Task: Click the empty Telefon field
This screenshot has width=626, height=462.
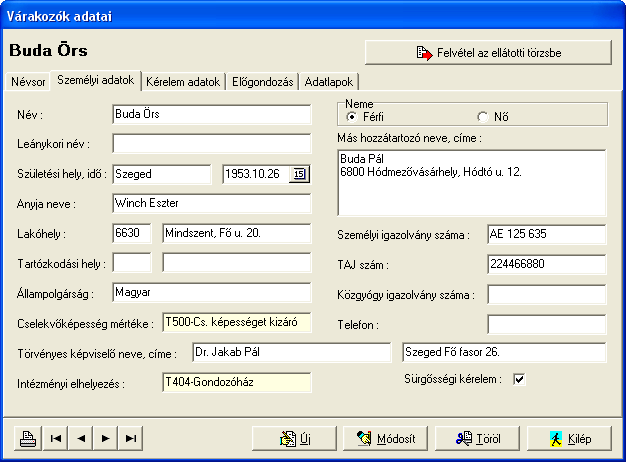Action: pos(547,324)
